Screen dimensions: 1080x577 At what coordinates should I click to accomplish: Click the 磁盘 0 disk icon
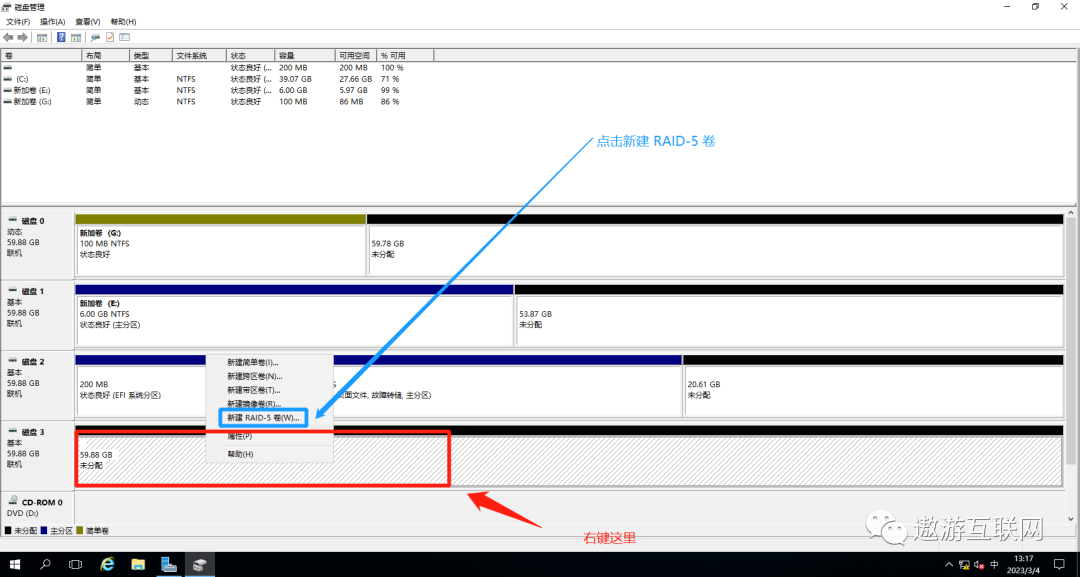(x=12, y=220)
